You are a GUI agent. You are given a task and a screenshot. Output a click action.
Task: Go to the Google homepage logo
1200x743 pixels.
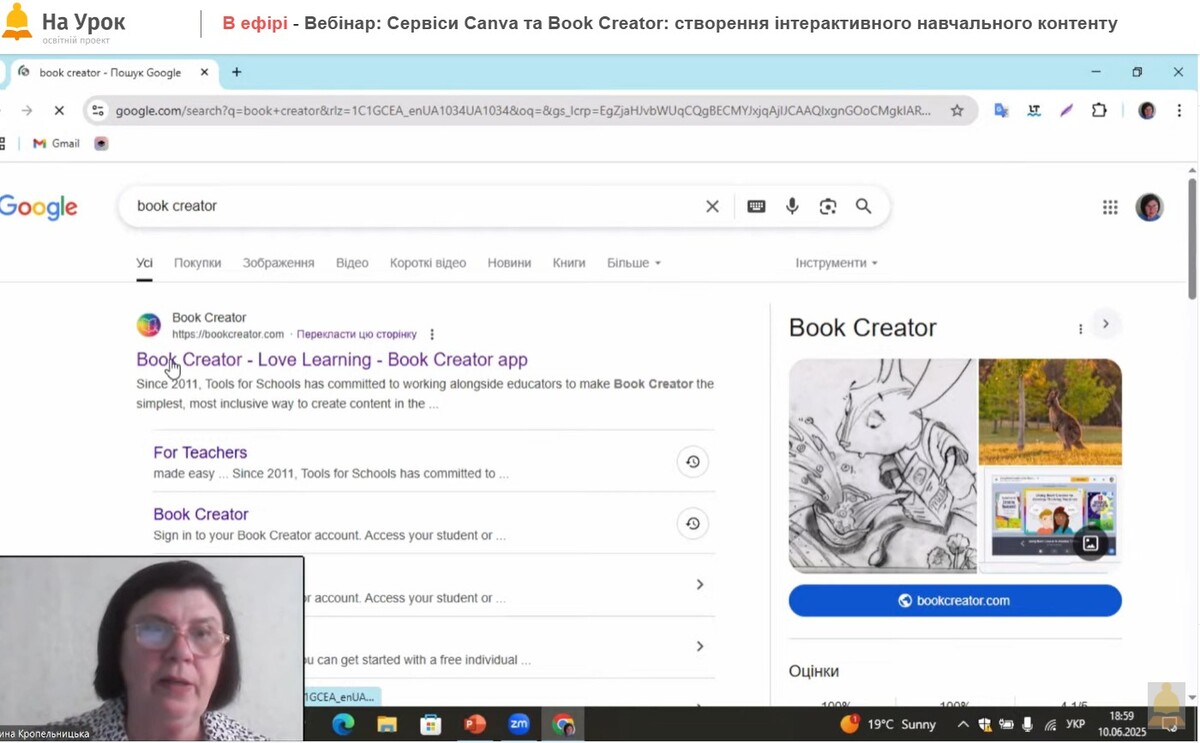[39, 207]
